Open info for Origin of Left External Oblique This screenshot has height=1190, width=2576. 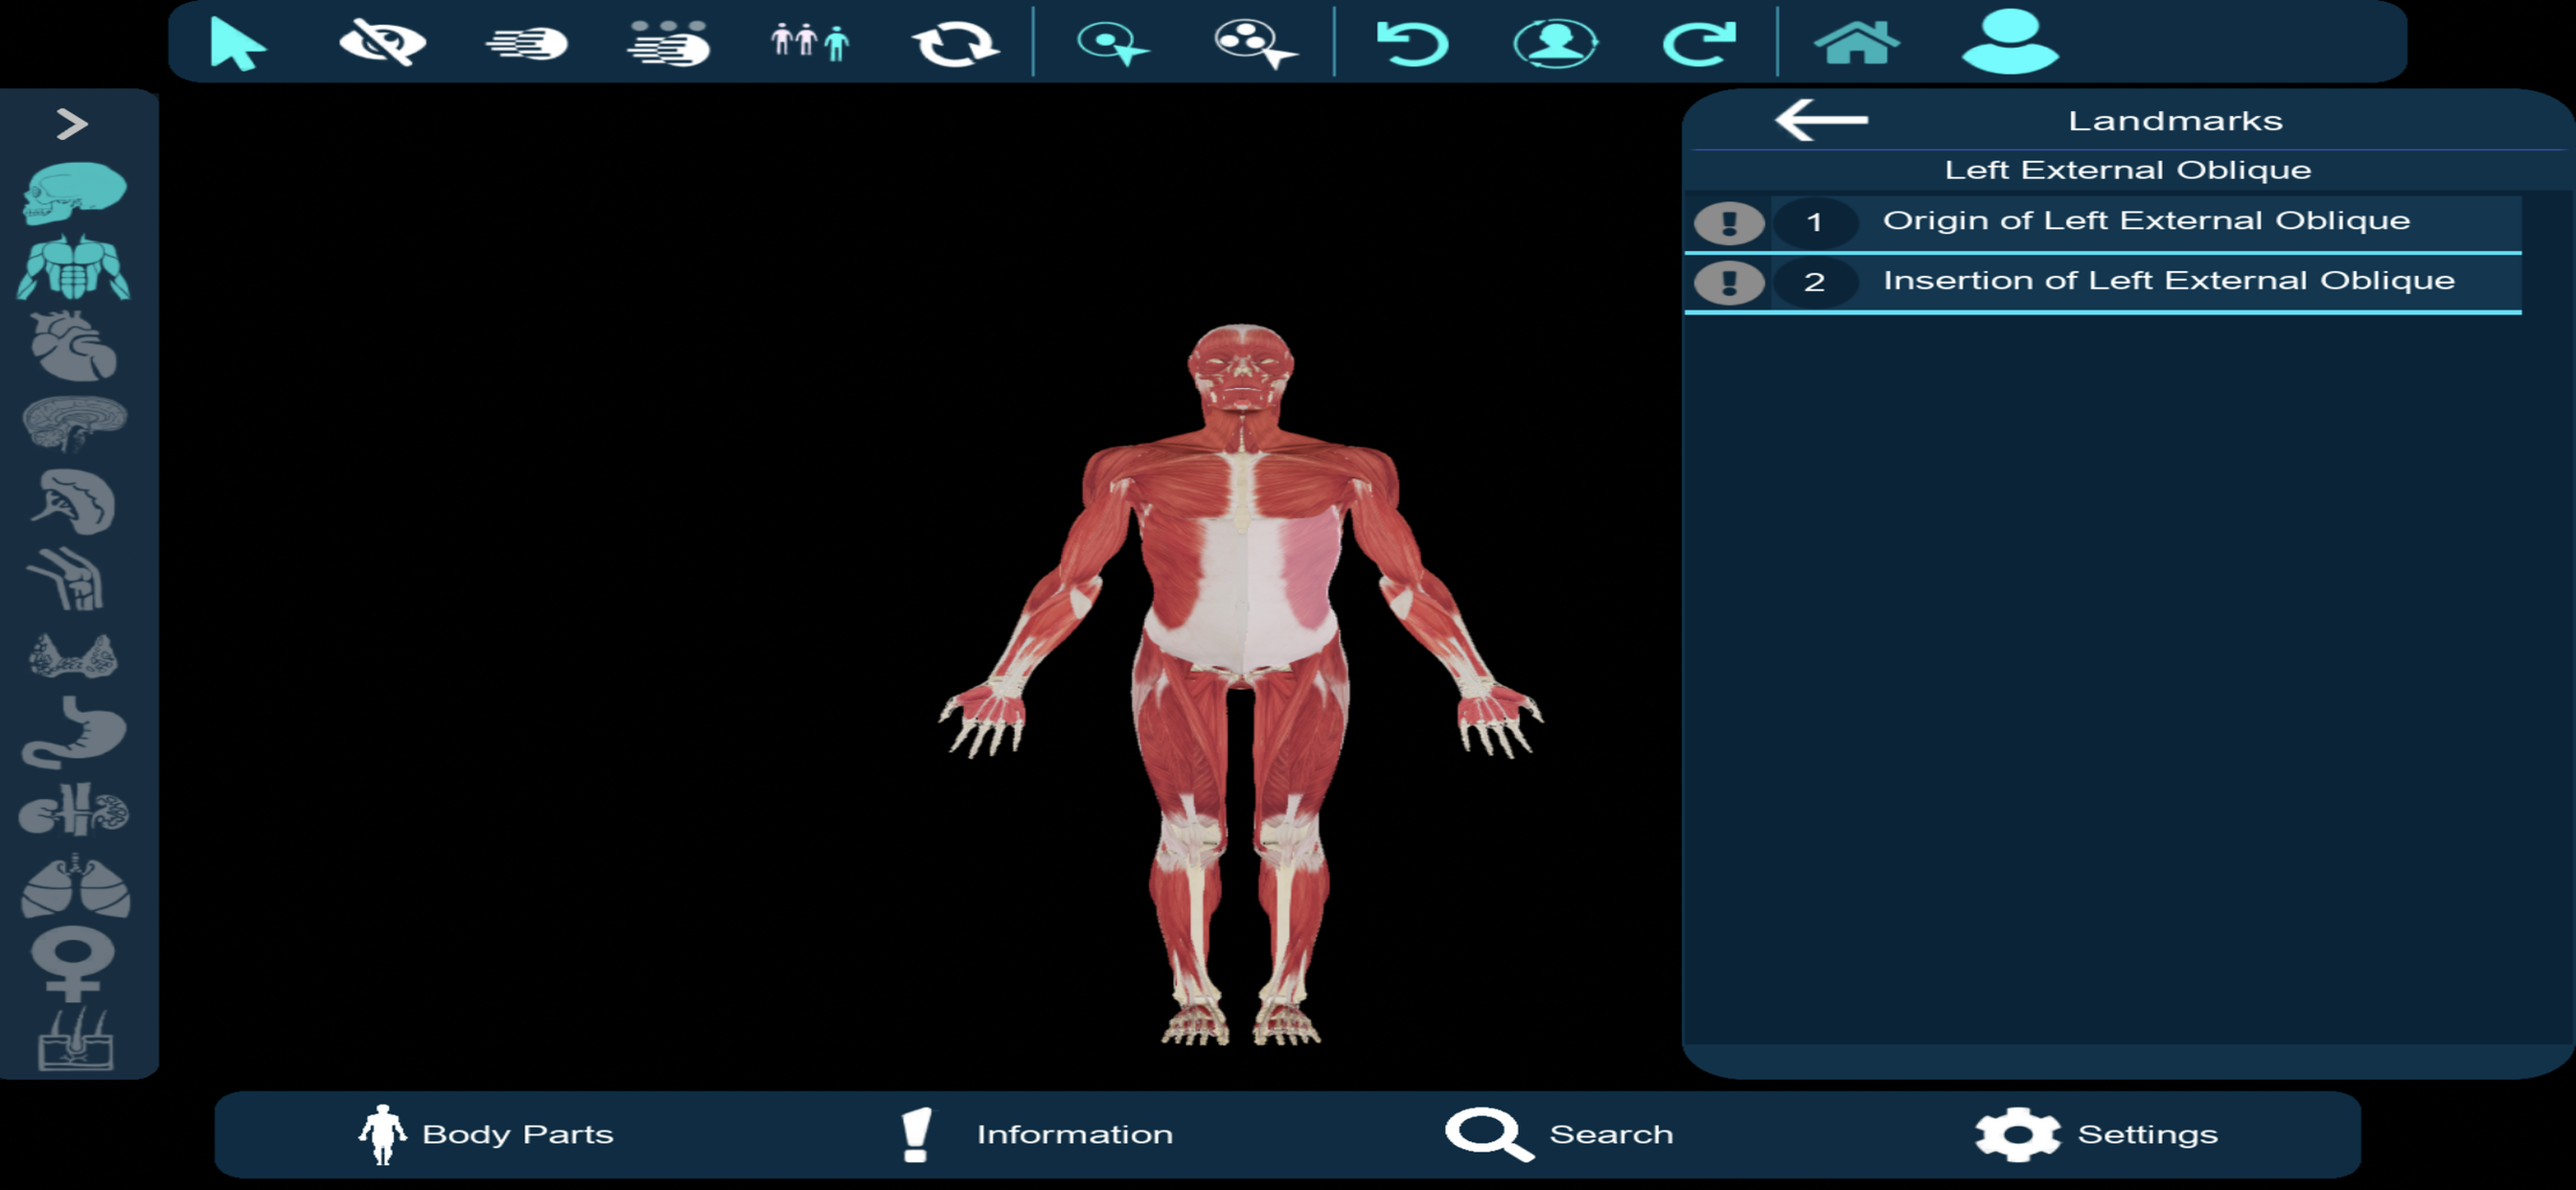pos(1728,222)
